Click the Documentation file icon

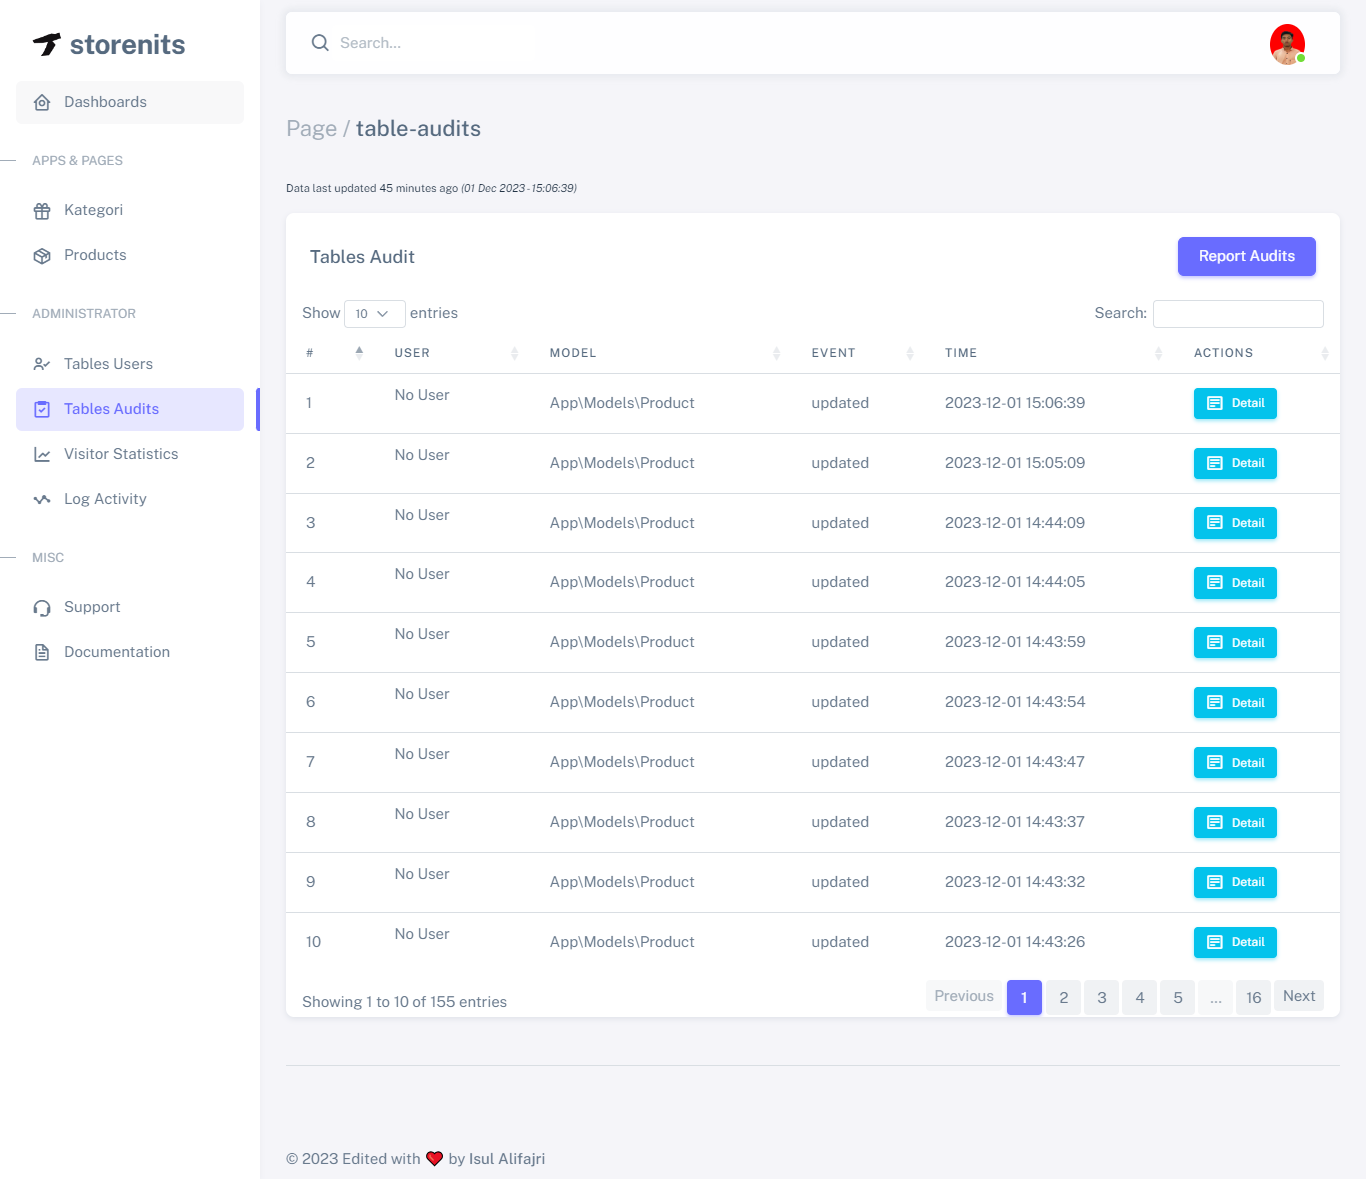pyautogui.click(x=42, y=653)
